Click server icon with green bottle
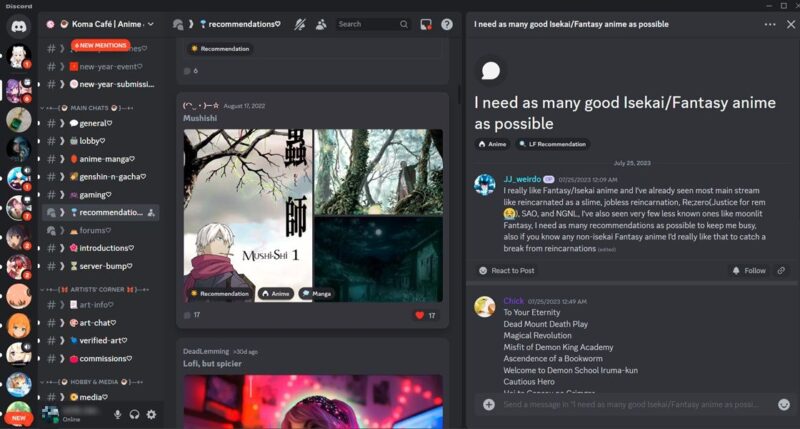This screenshot has width=800, height=429. (x=19, y=119)
